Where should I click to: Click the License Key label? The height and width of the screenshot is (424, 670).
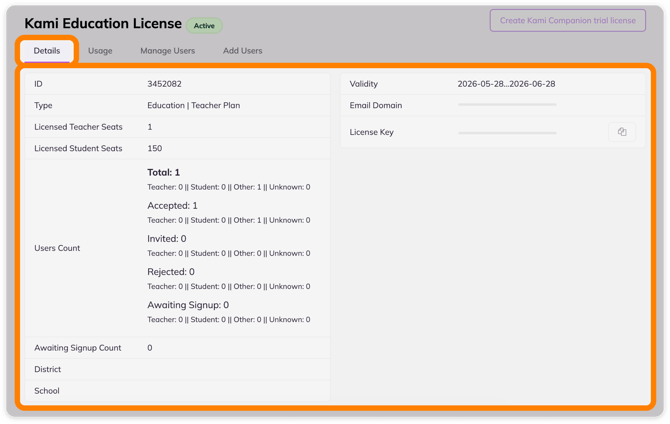[x=371, y=132]
